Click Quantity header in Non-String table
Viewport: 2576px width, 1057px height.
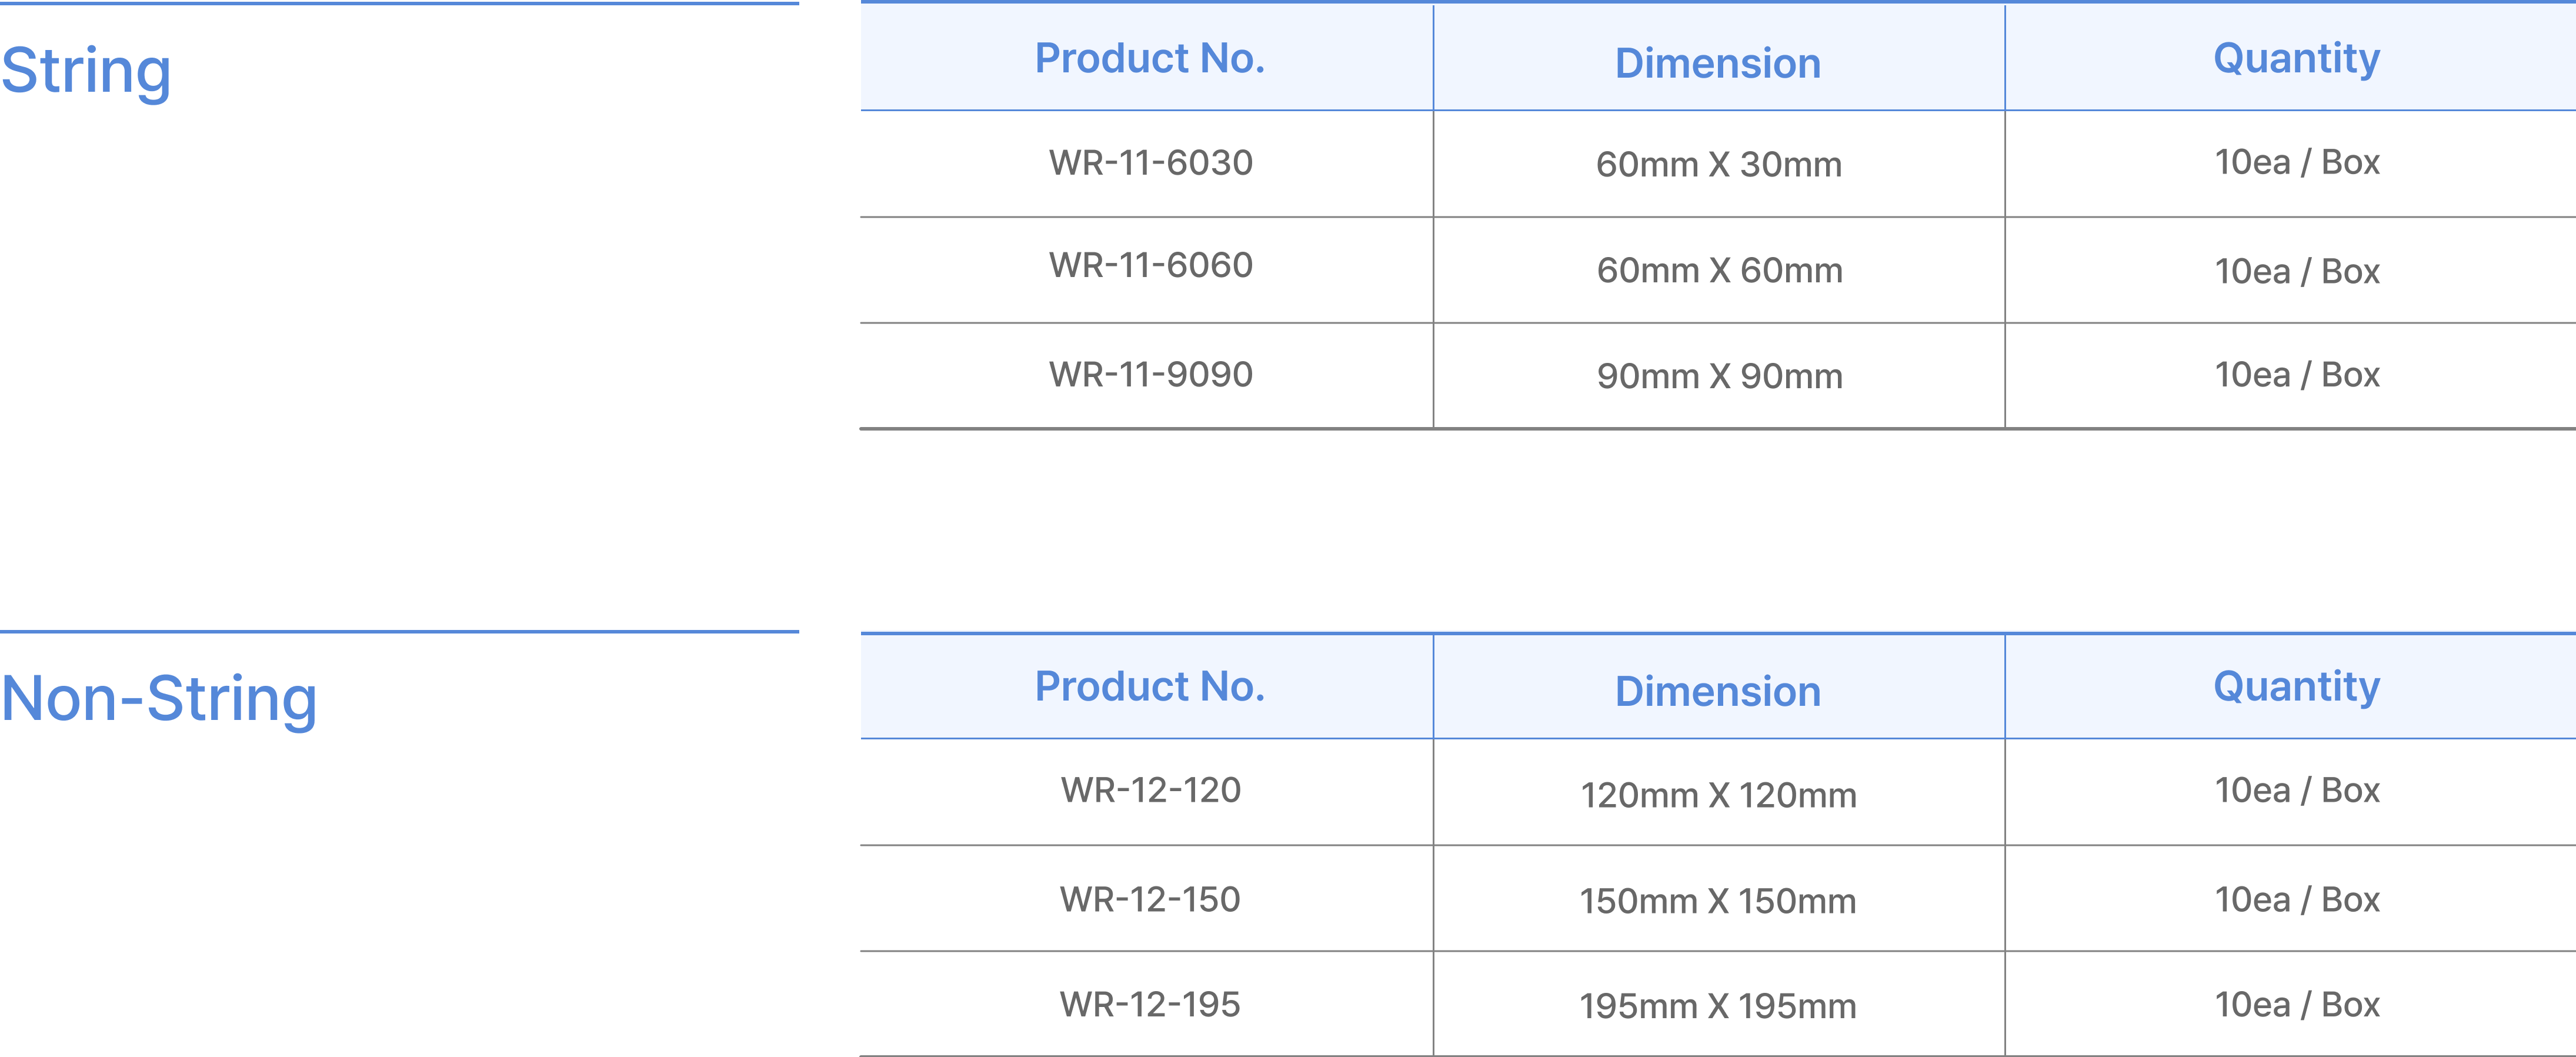[2296, 687]
